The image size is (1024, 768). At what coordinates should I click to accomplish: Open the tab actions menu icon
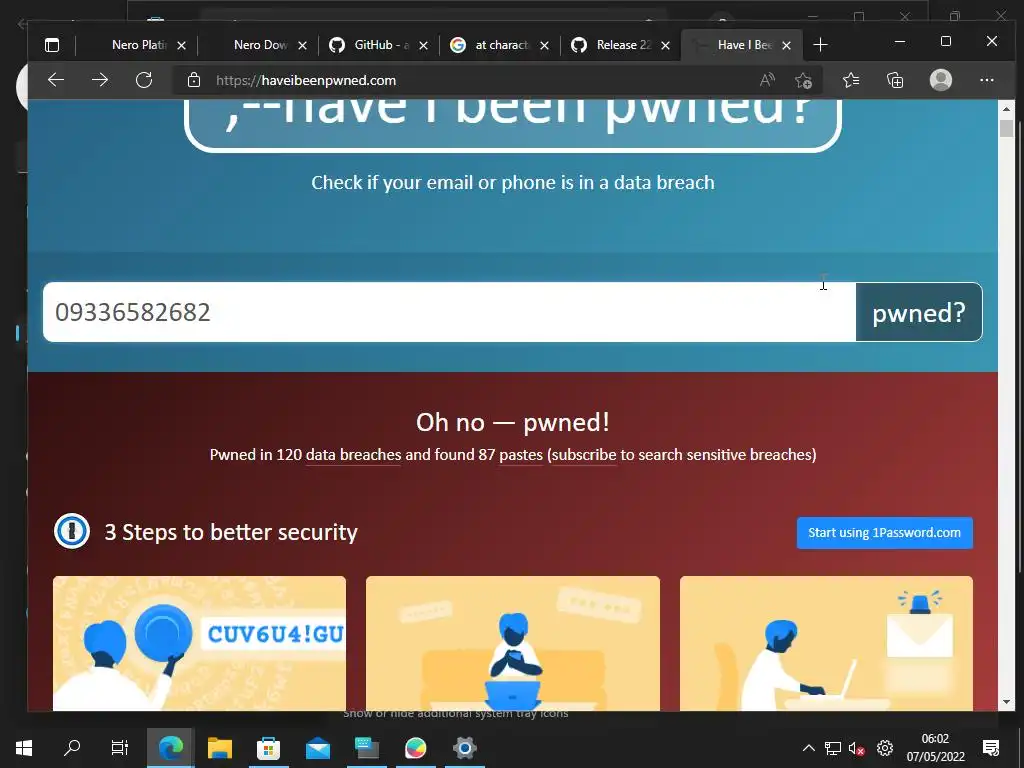coord(52,45)
